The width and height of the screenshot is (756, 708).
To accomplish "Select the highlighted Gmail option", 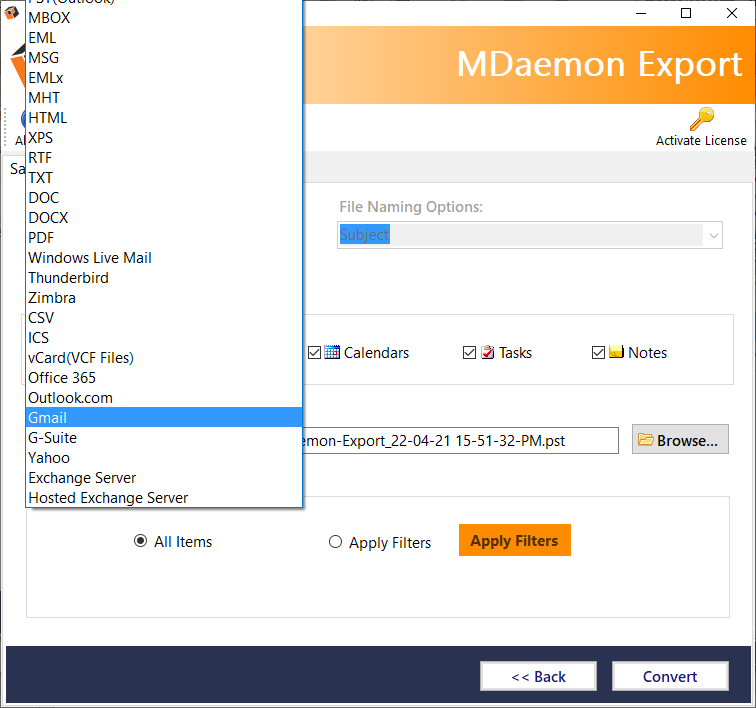I will 164,418.
